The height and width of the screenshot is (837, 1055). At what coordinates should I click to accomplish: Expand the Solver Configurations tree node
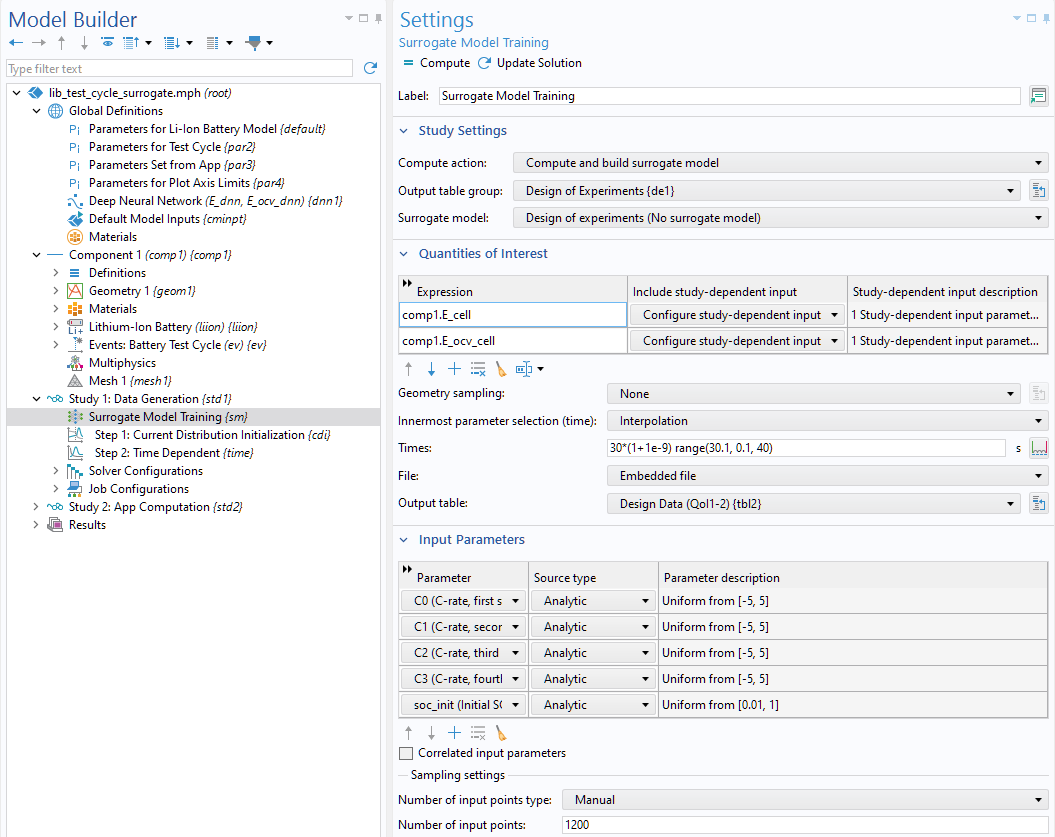[x=56, y=471]
